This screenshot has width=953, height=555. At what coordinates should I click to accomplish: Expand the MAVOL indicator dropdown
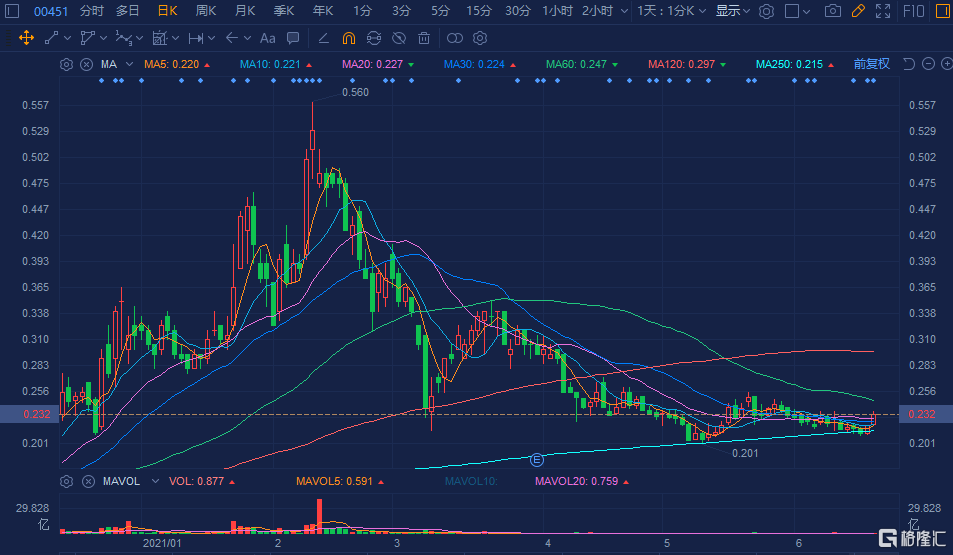(x=130, y=481)
